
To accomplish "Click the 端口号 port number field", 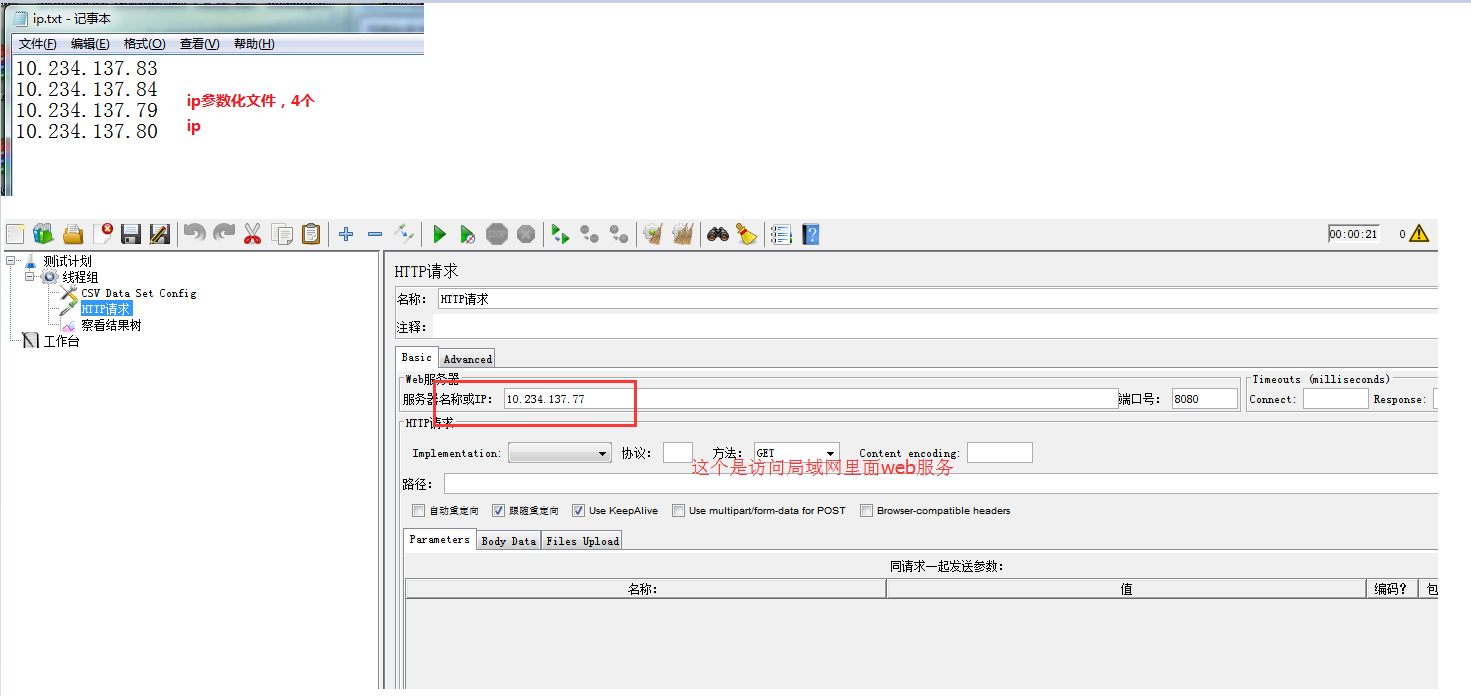I will click(1204, 399).
